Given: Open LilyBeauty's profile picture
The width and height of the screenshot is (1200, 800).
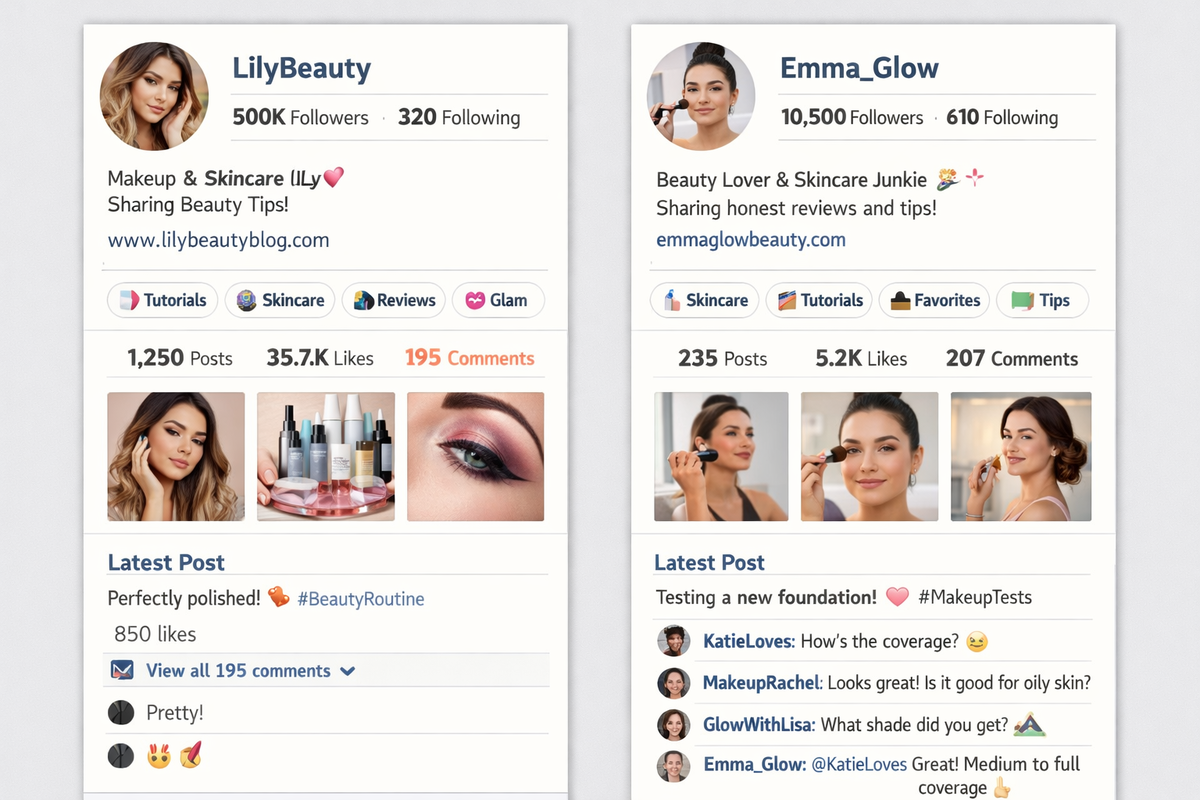Looking at the screenshot, I should (155, 96).
